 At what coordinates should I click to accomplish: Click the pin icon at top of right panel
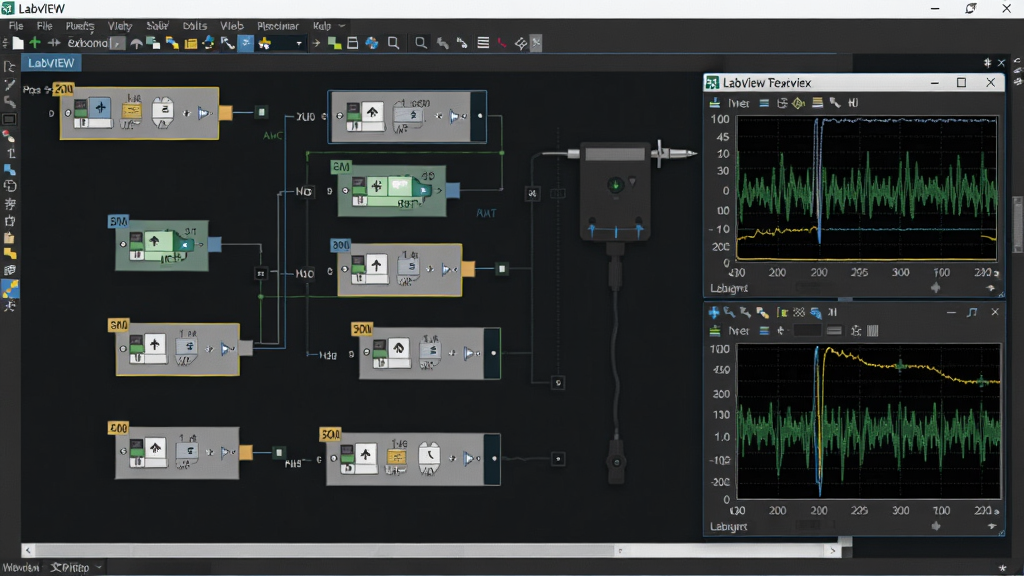coord(987,63)
